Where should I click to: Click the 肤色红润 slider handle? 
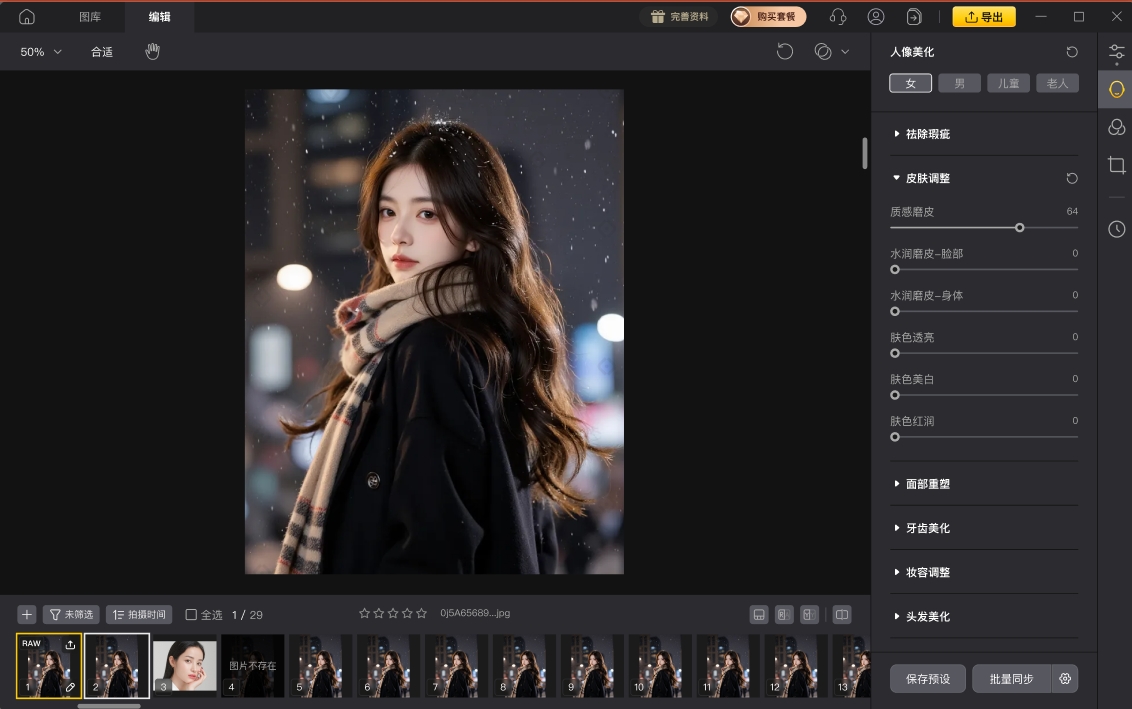(895, 437)
